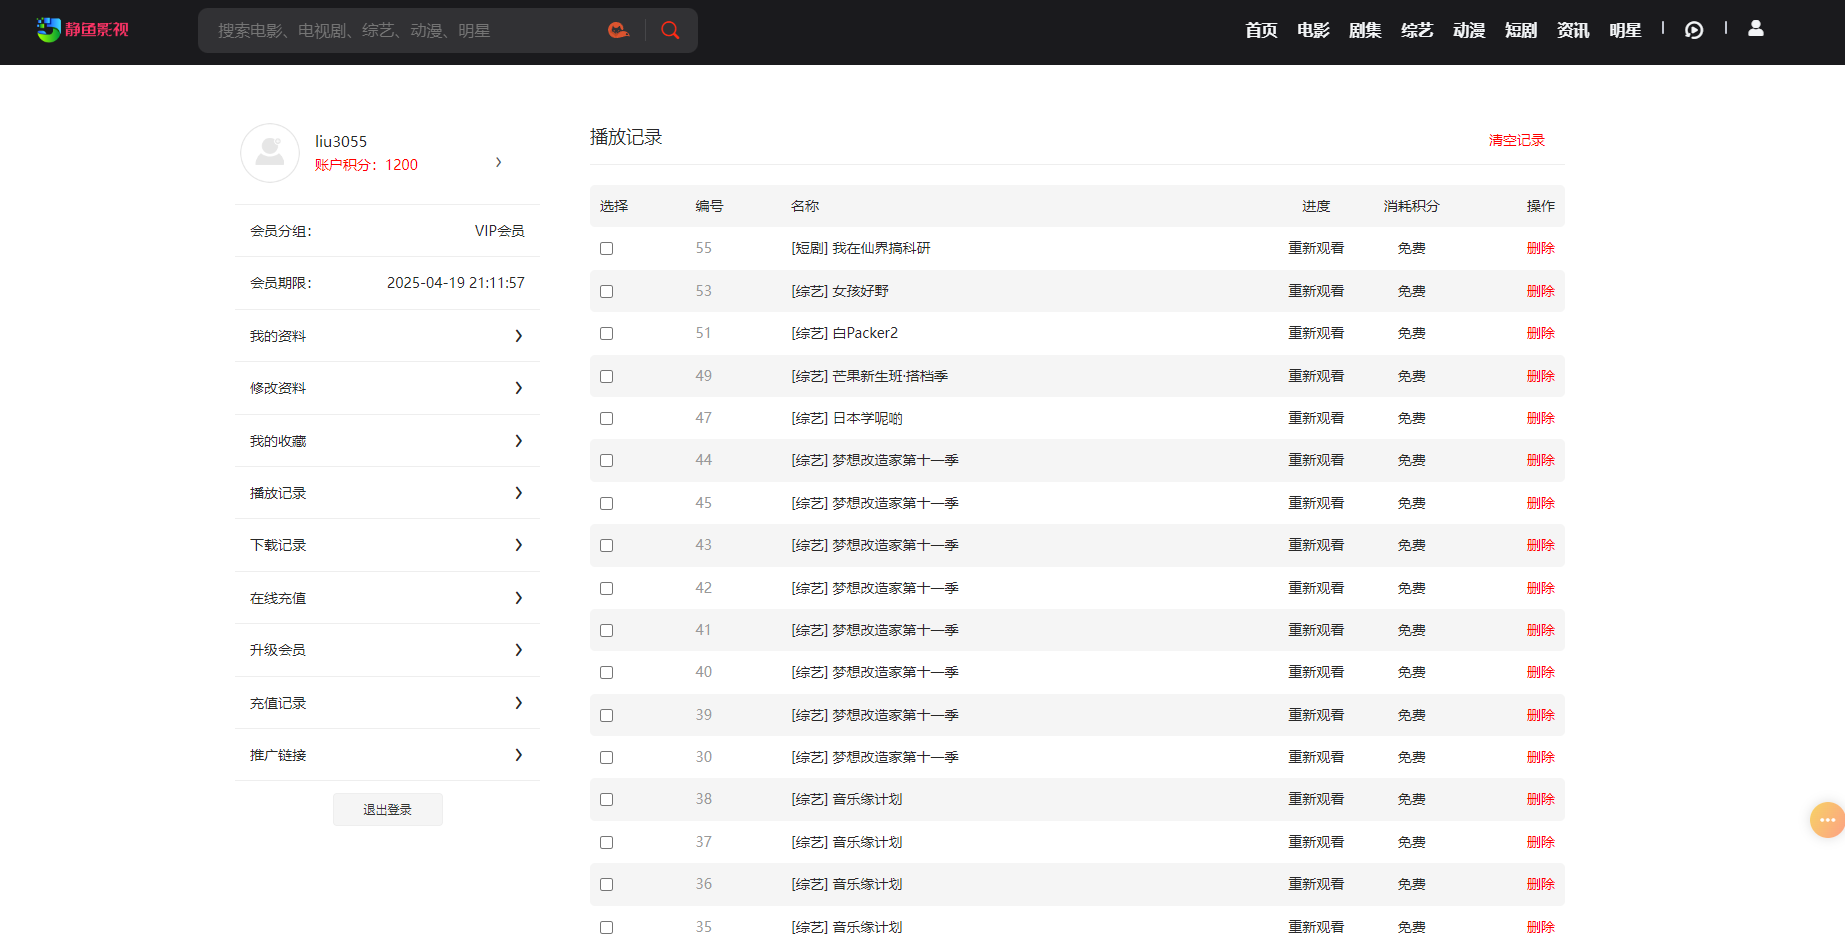Switch to the 动漫 navigation tab
The height and width of the screenshot is (948, 1845).
pyautogui.click(x=1468, y=30)
